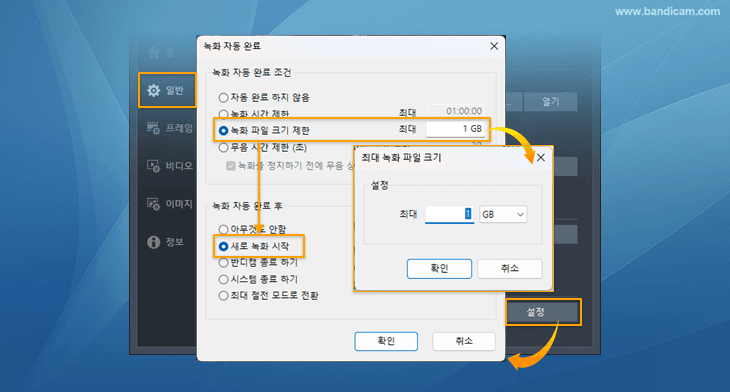Click the image icon beside 이미지
730x392 pixels.
pos(153,204)
